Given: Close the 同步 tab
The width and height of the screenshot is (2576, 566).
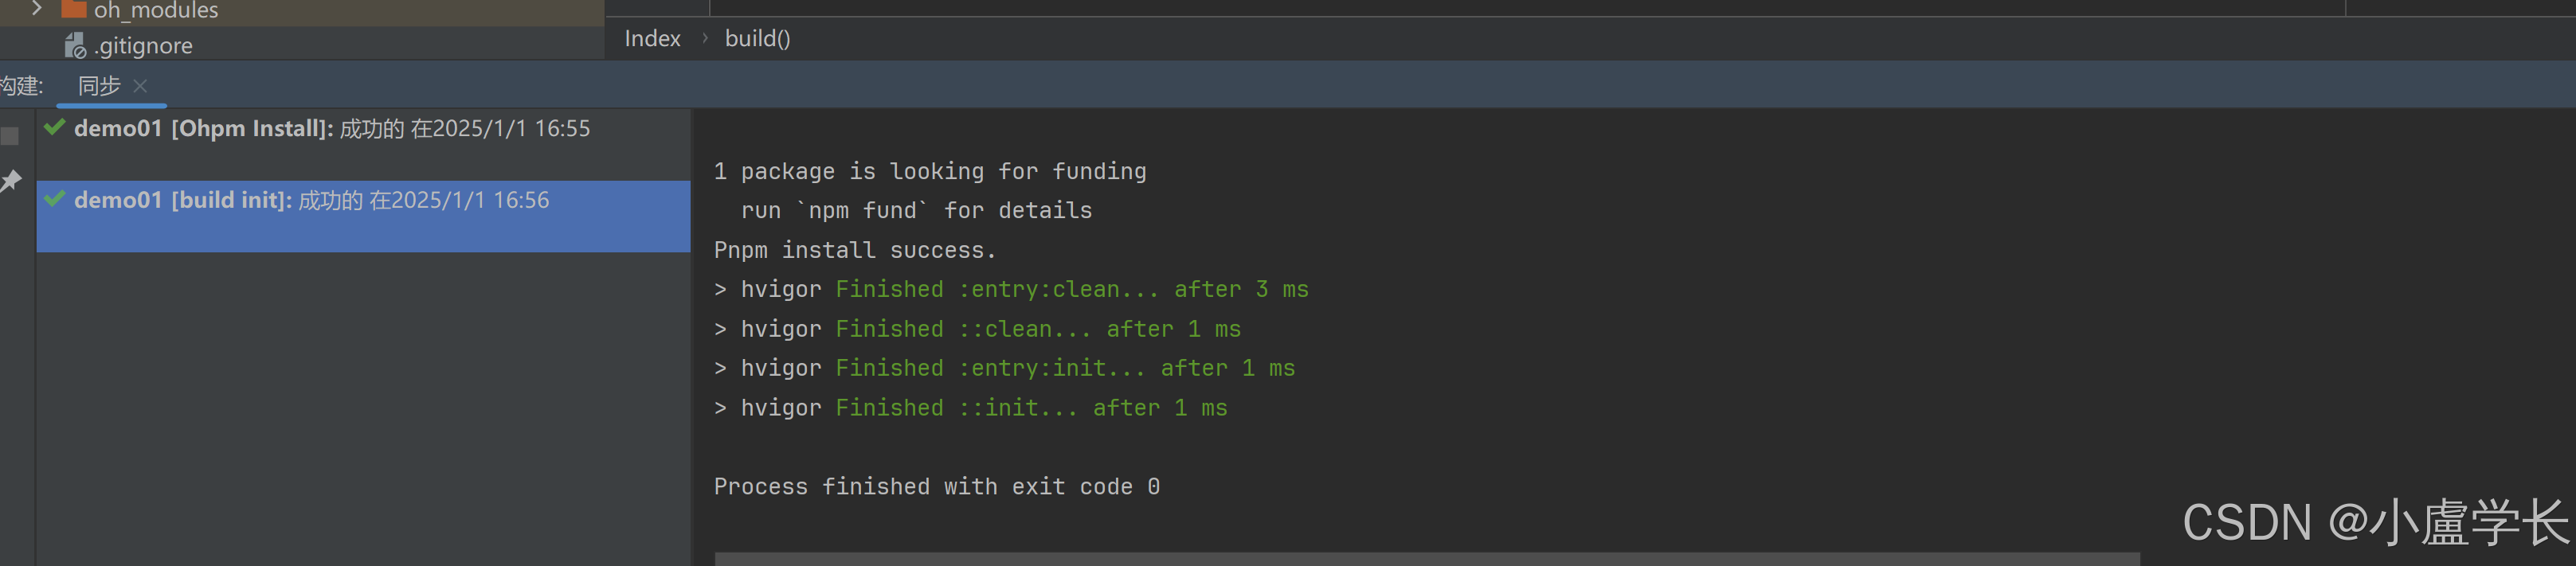Looking at the screenshot, I should coord(140,86).
